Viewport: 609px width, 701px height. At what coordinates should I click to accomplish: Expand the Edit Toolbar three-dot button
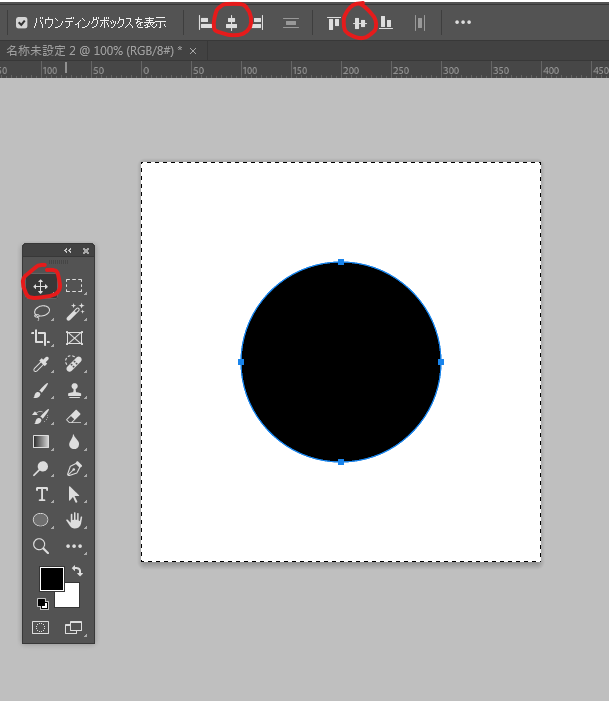(74, 546)
